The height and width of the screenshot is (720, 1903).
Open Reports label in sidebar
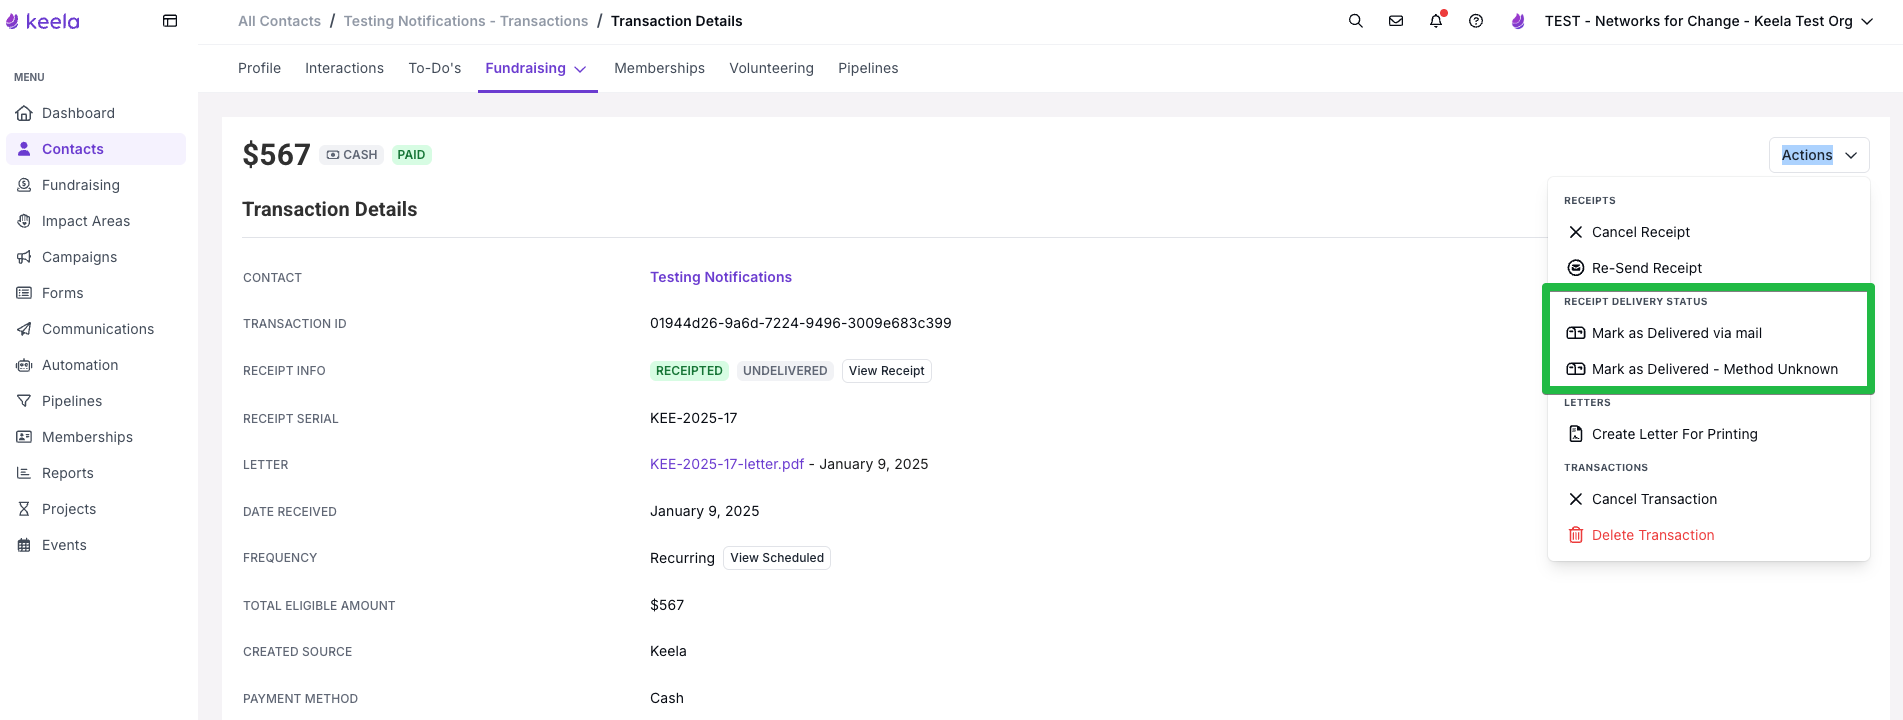tap(68, 473)
